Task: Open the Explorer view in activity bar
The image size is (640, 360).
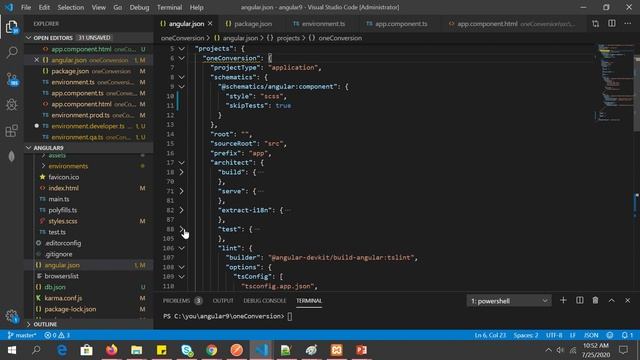Action: click(12, 27)
